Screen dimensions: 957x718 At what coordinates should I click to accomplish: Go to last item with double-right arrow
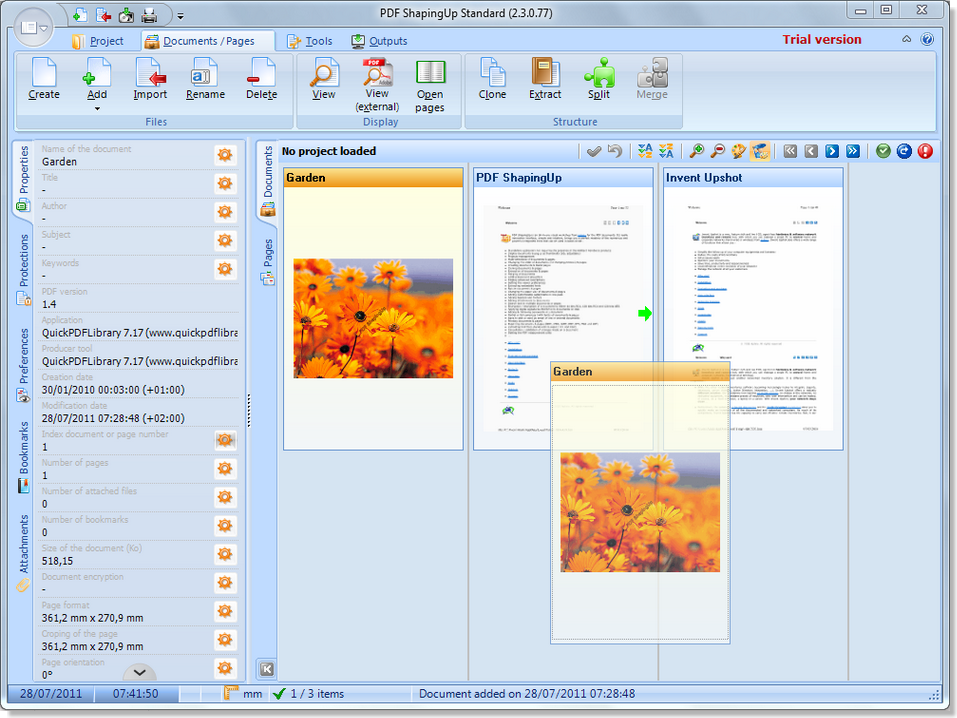coord(853,151)
